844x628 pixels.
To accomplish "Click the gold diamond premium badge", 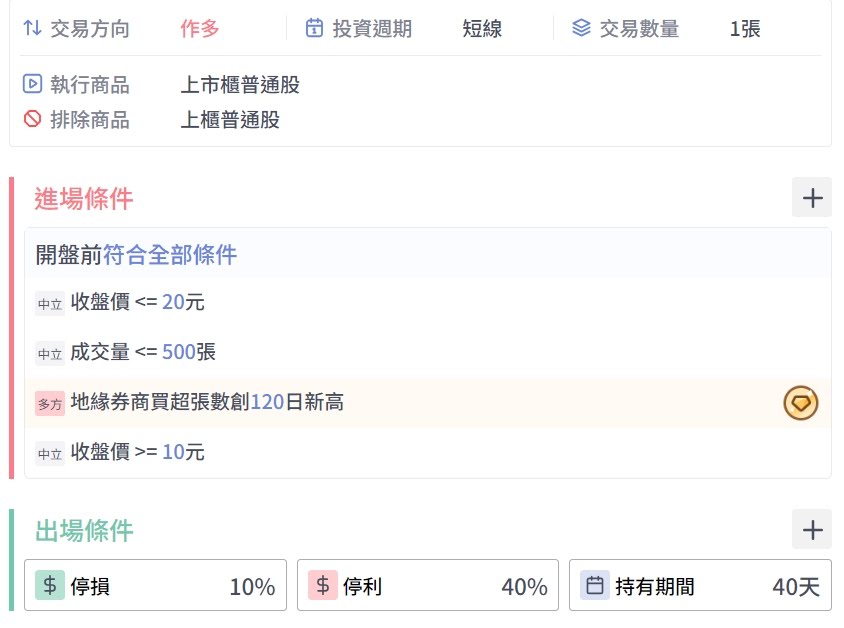I will tap(800, 403).
